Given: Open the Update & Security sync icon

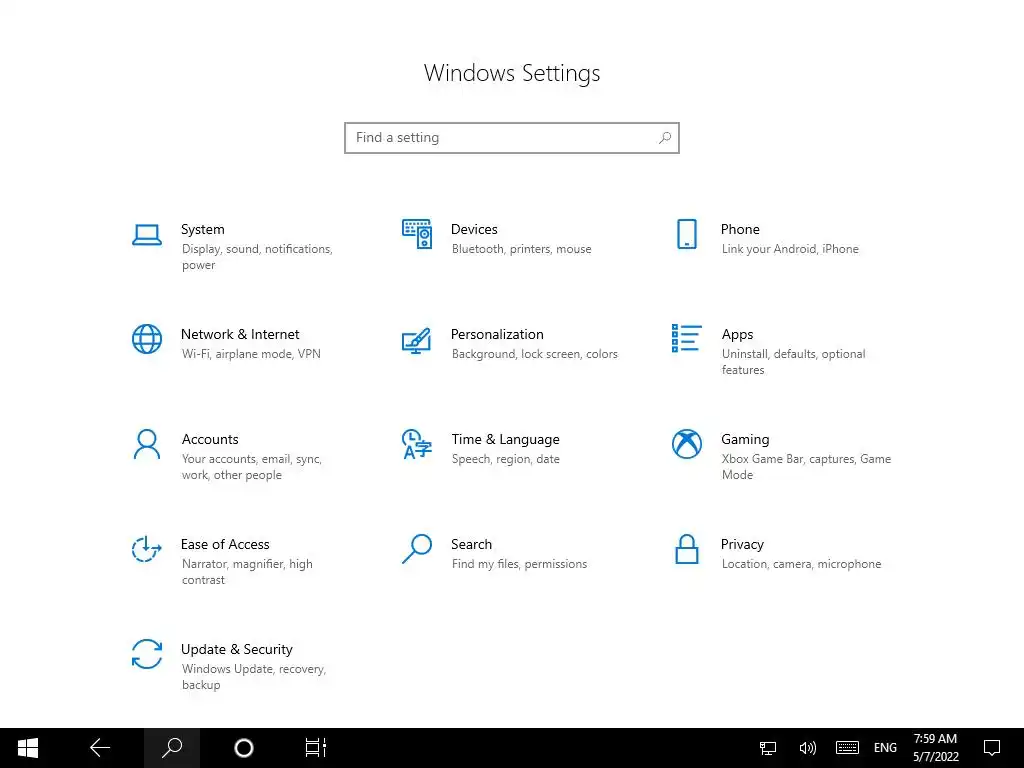Looking at the screenshot, I should click(147, 654).
